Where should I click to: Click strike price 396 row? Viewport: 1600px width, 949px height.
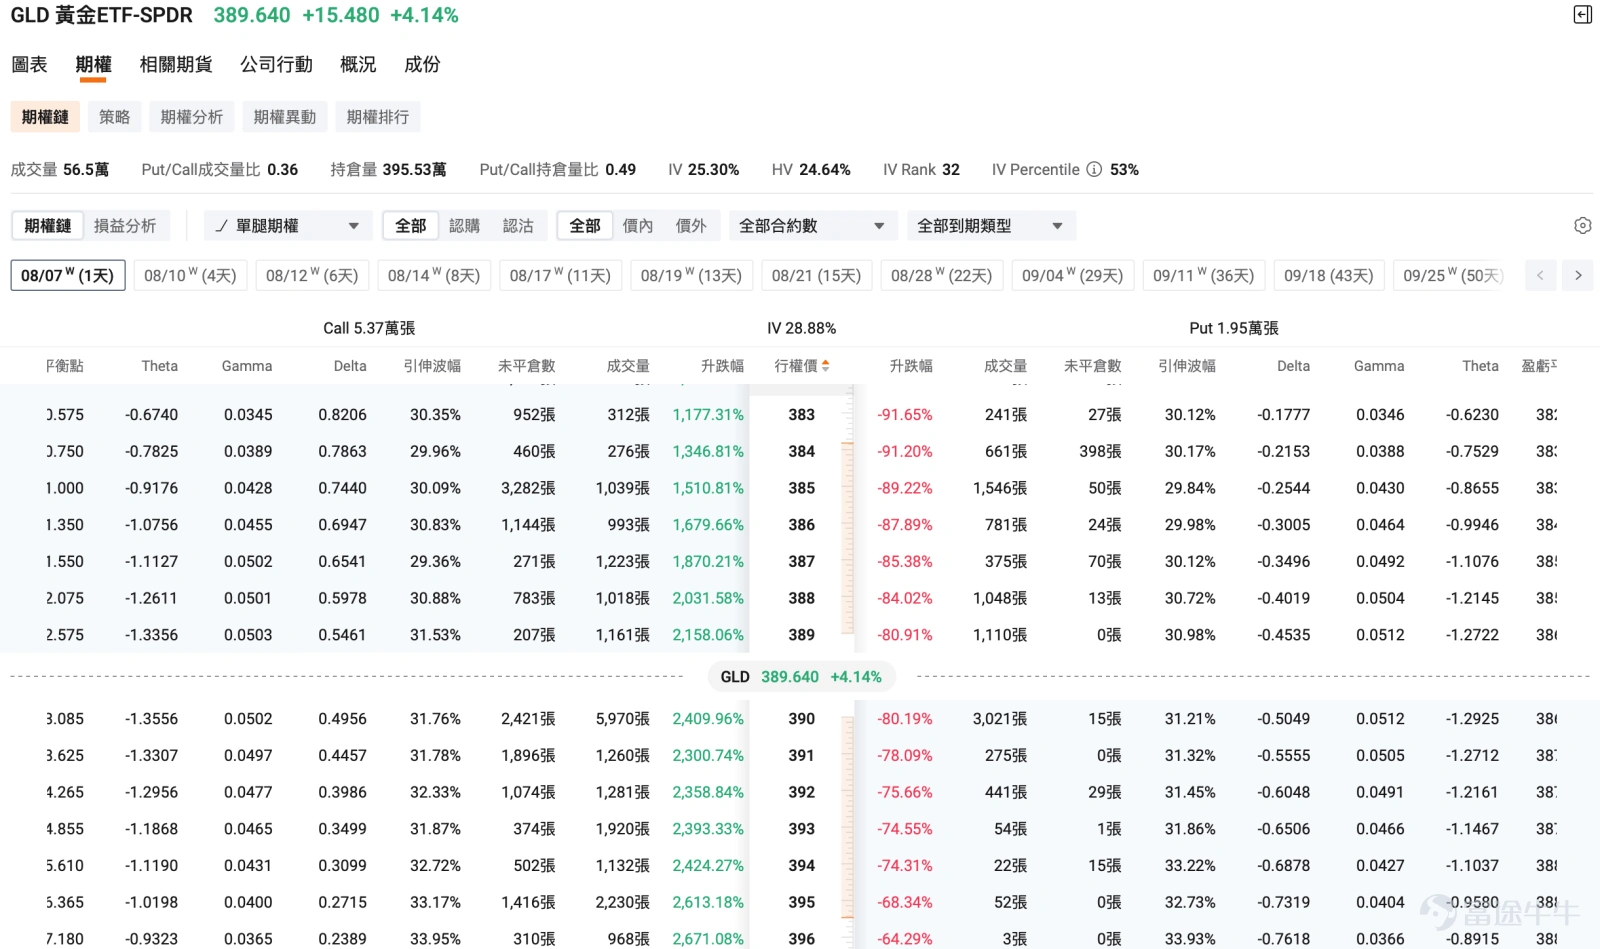[x=801, y=939]
